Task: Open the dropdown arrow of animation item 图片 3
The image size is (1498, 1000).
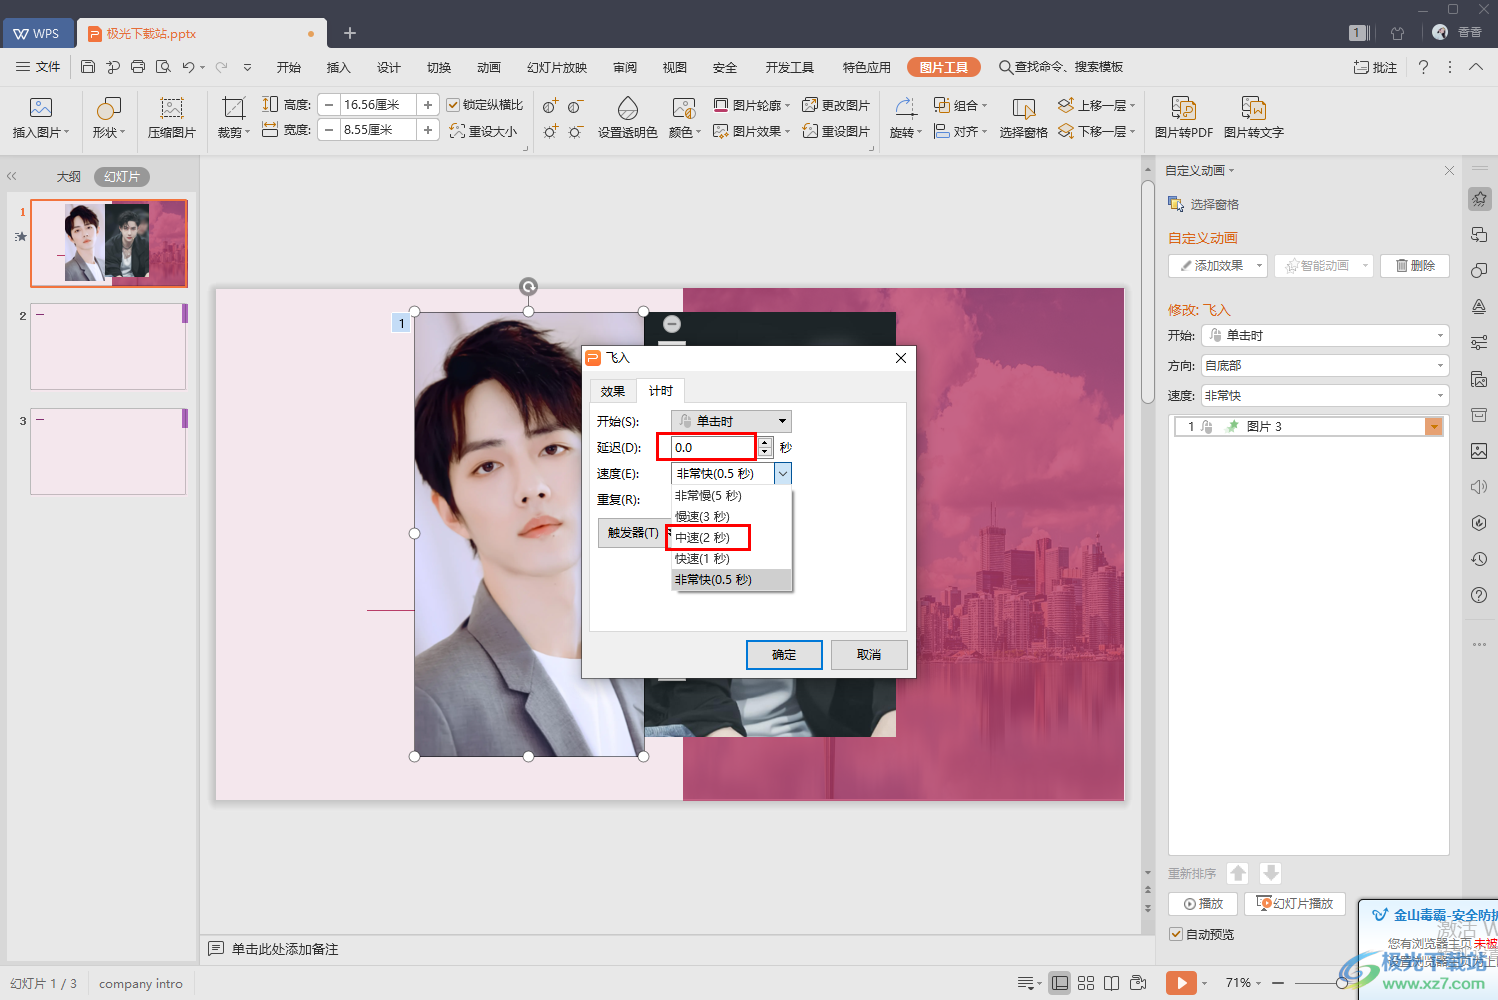Action: [x=1434, y=427]
